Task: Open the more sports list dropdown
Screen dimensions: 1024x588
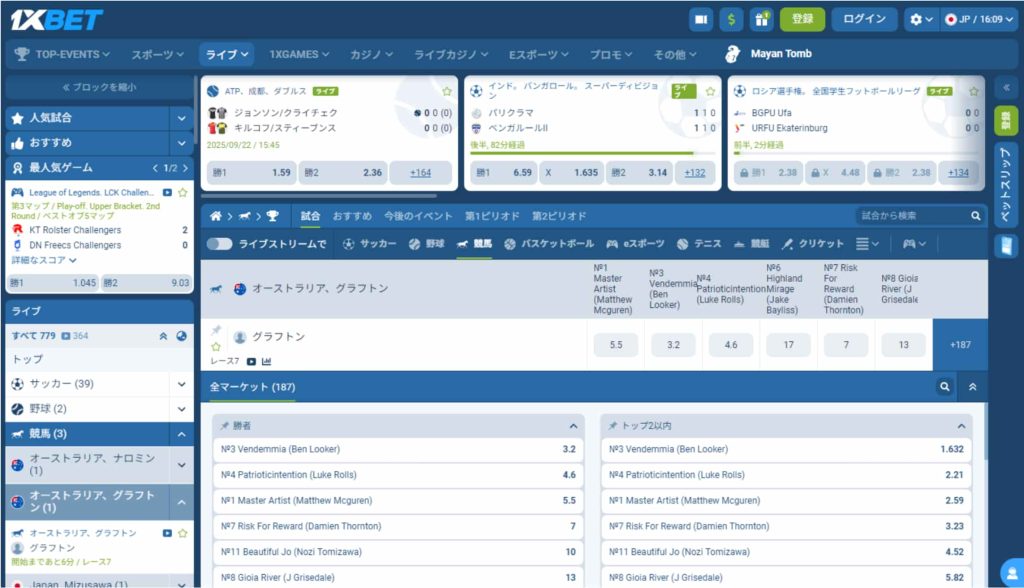Action: (867, 244)
